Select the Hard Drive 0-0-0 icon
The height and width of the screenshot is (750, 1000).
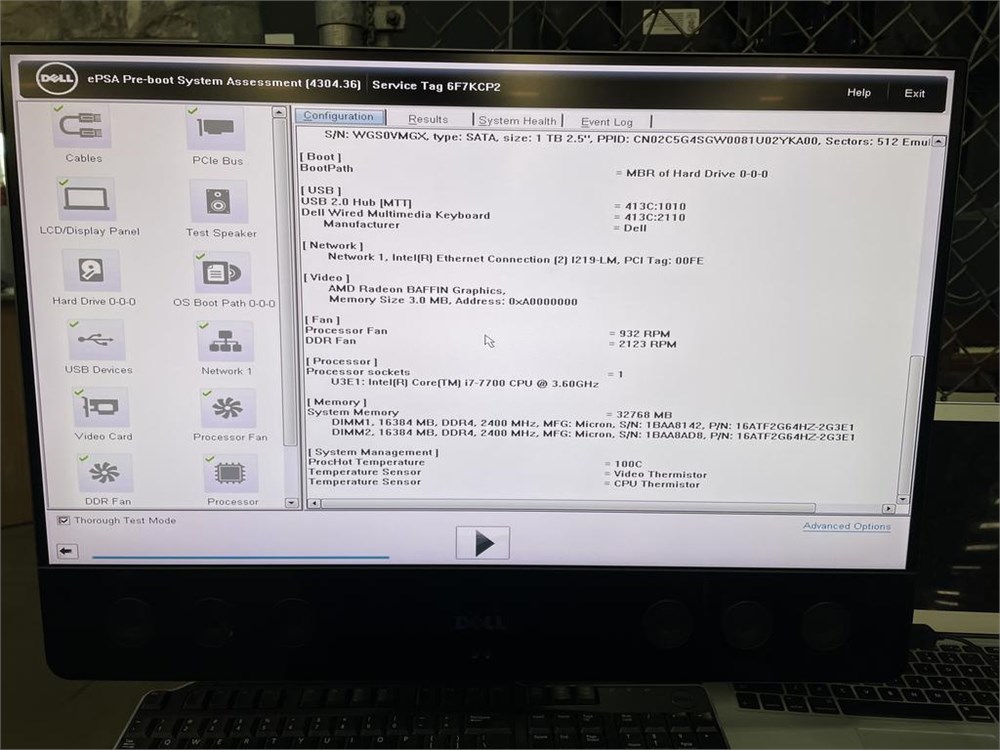point(91,270)
